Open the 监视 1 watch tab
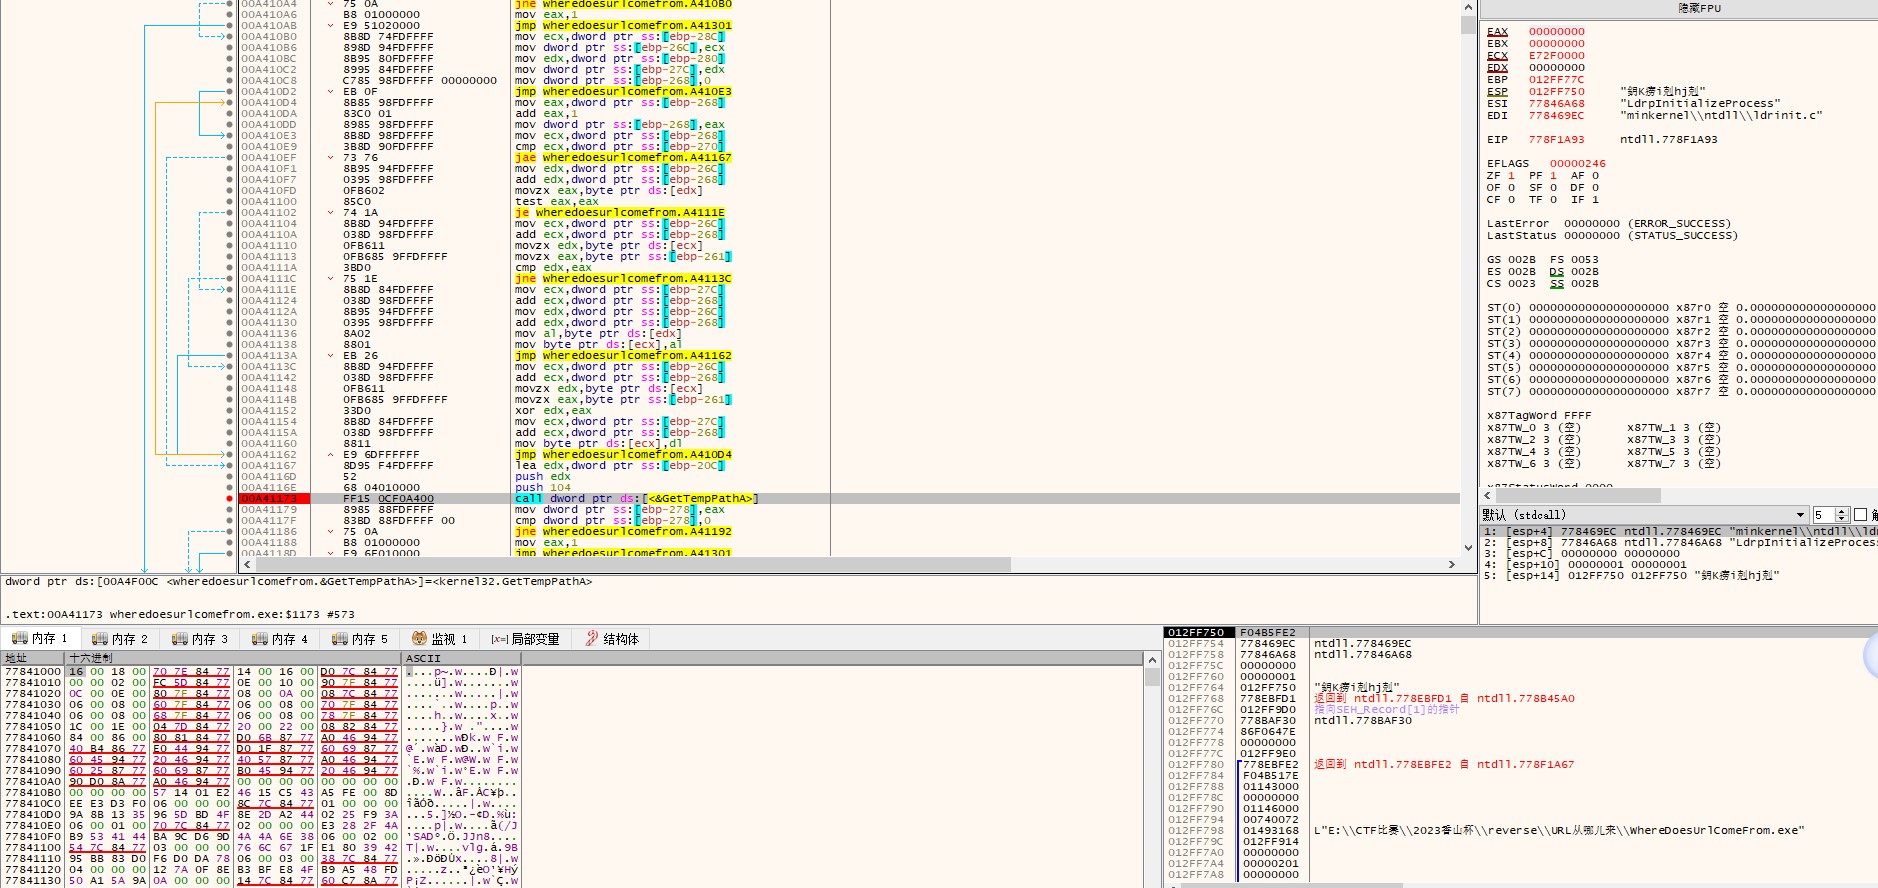This screenshot has width=1878, height=888. coord(440,638)
